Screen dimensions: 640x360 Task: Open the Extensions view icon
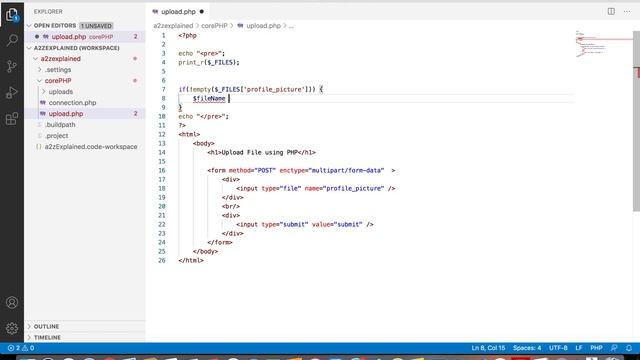click(12, 119)
